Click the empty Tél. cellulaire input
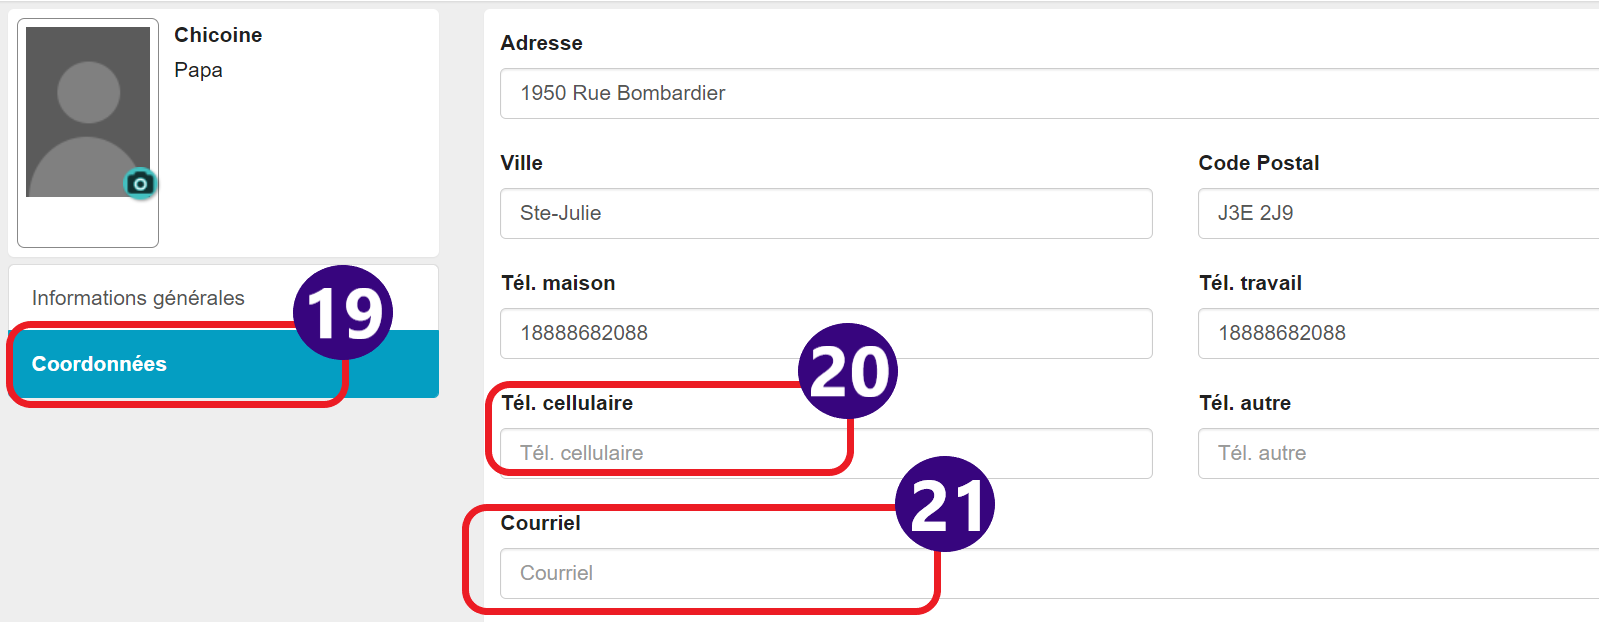Screen dimensions: 1599x622 tap(826, 453)
